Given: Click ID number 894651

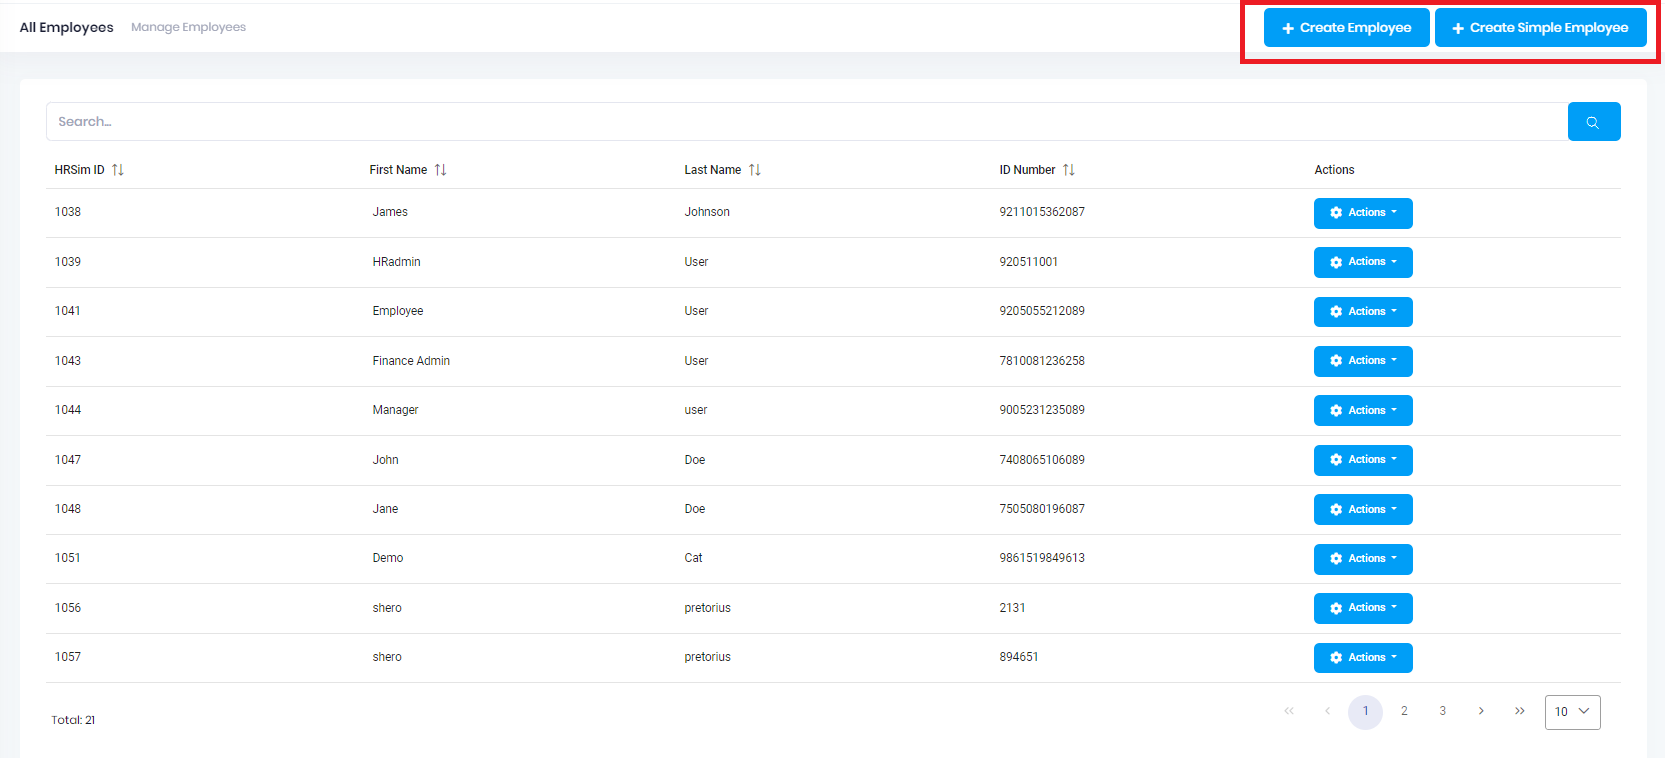Looking at the screenshot, I should click(1019, 657).
